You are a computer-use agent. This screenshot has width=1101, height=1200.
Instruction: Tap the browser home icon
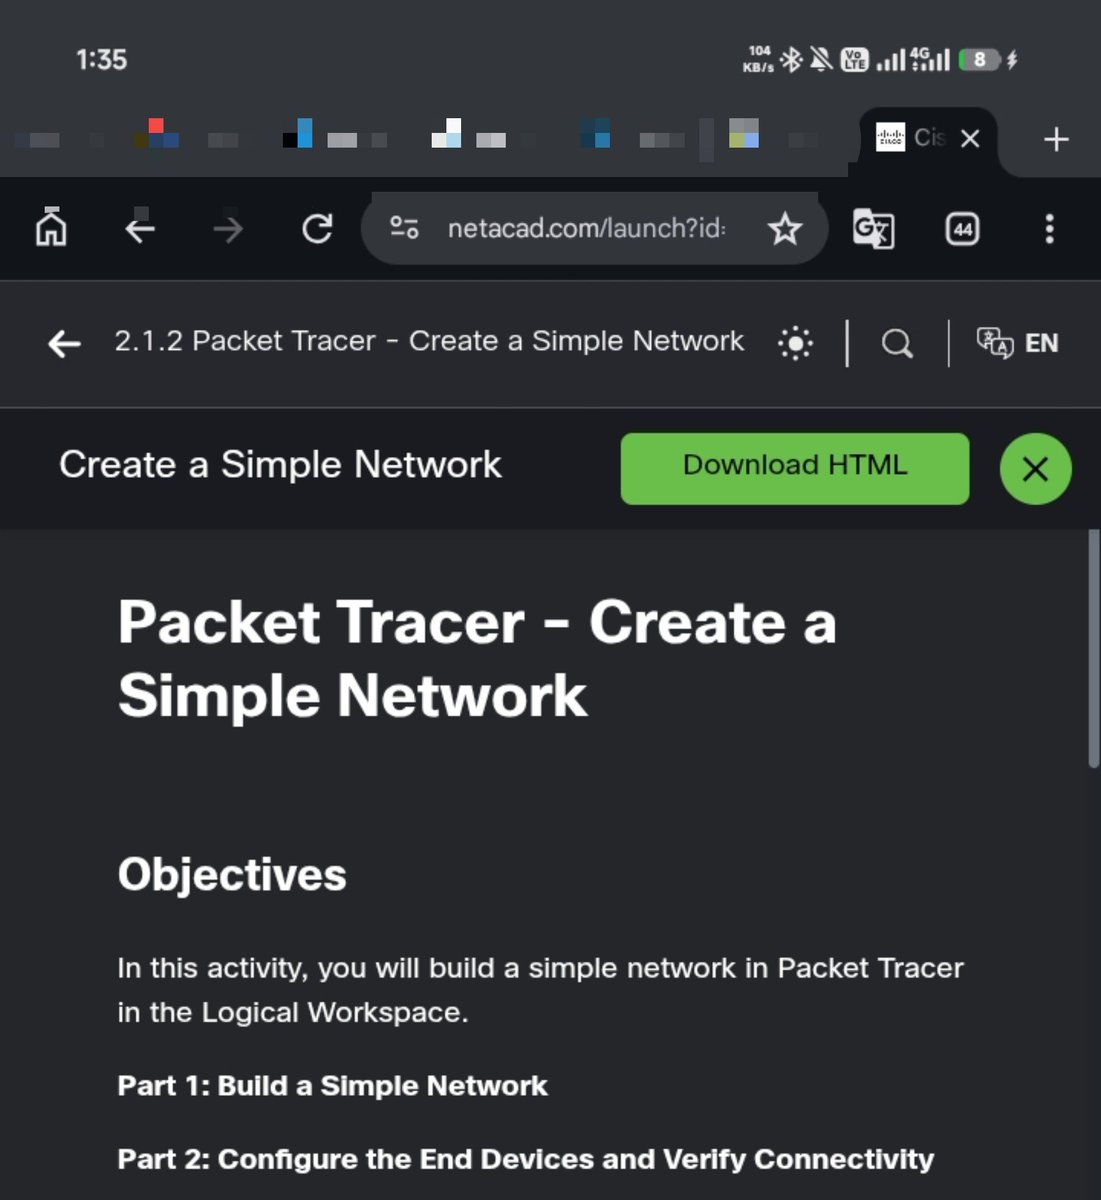click(51, 228)
